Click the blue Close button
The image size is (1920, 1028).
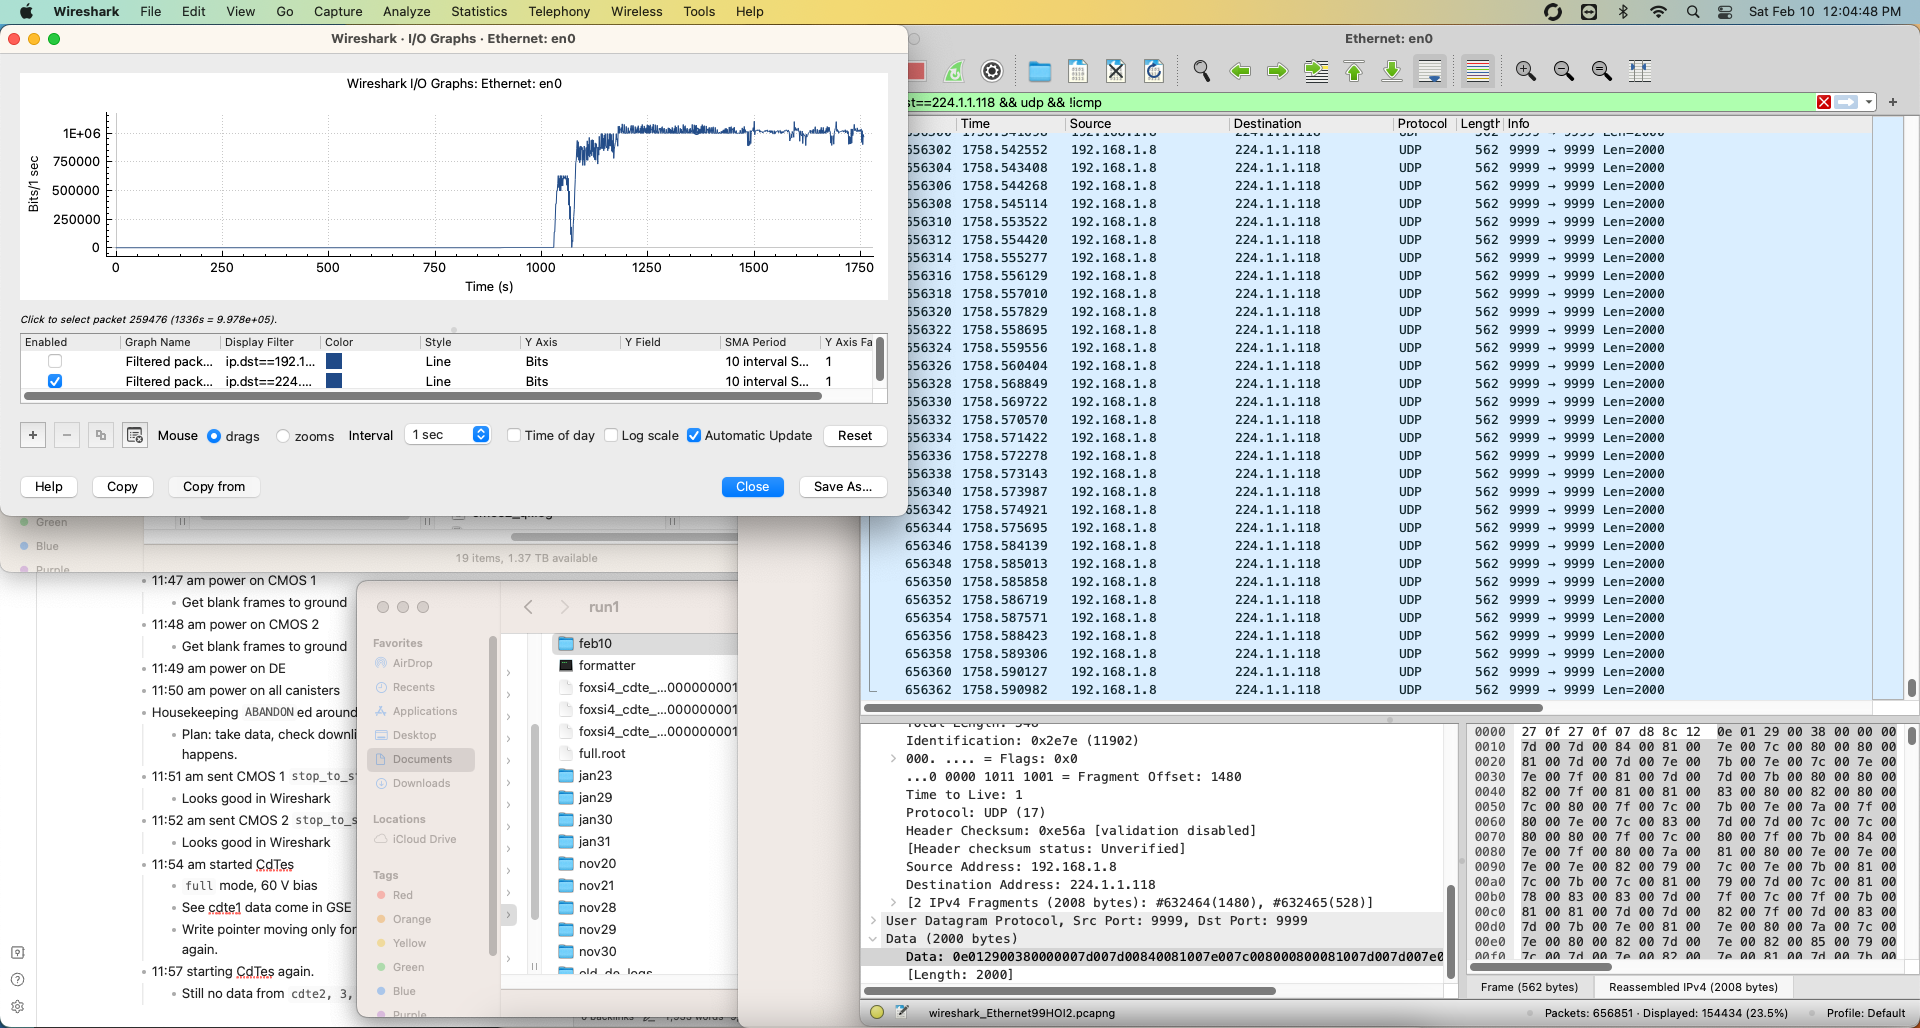pyautogui.click(x=753, y=487)
